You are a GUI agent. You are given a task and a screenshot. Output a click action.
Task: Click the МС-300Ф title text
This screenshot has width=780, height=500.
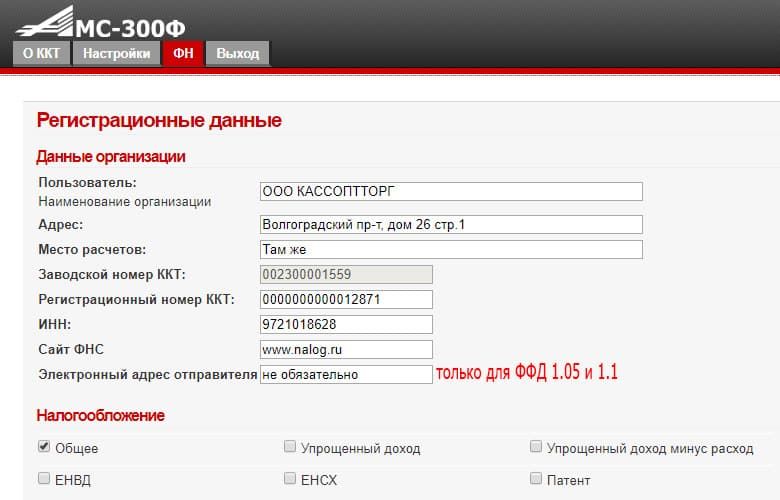tap(130, 28)
